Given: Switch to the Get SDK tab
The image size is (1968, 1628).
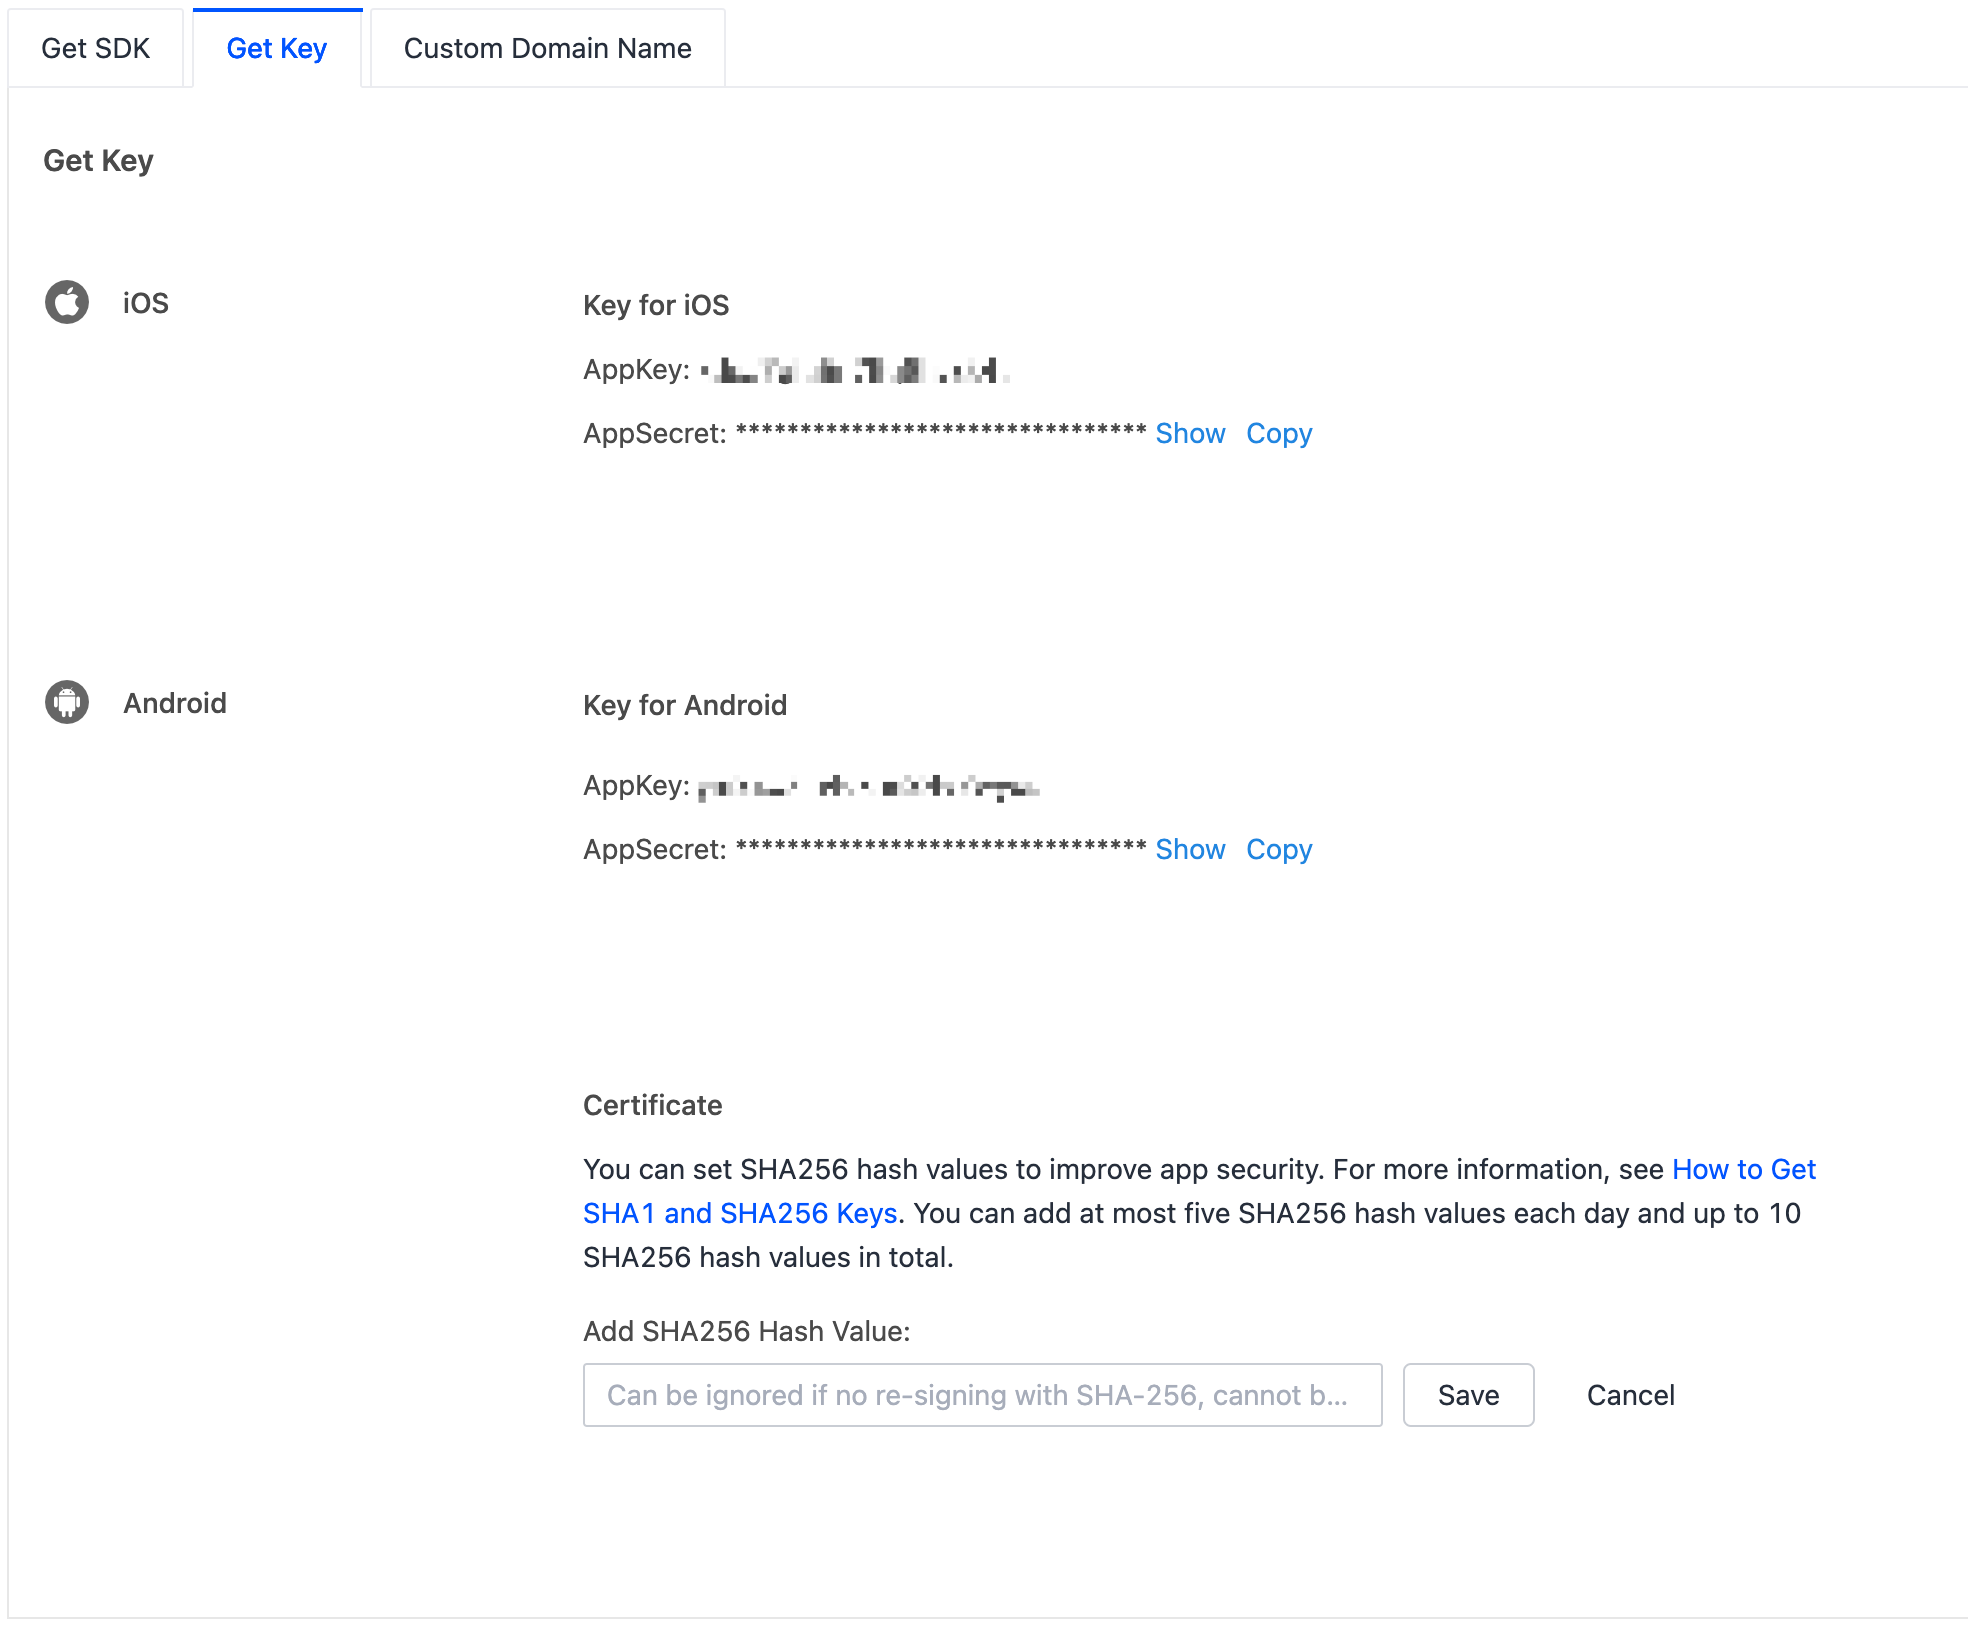Looking at the screenshot, I should coord(96,48).
